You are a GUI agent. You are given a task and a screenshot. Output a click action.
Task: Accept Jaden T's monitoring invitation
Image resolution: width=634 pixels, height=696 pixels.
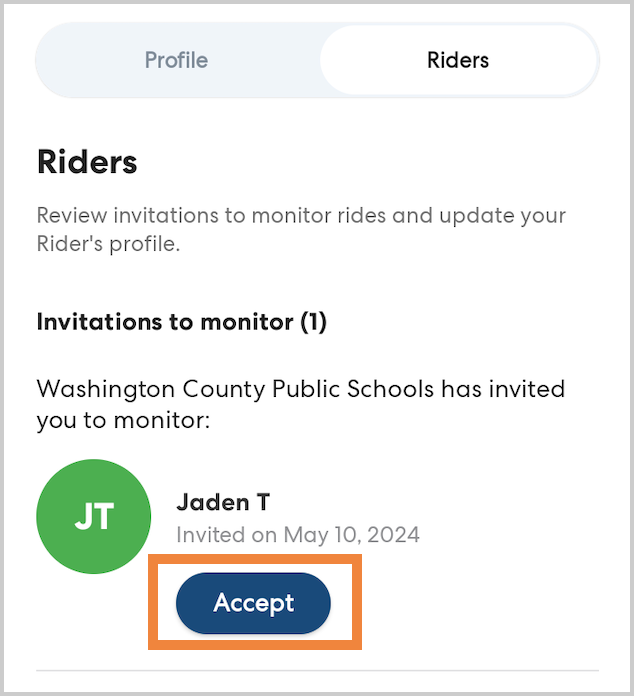click(x=254, y=603)
